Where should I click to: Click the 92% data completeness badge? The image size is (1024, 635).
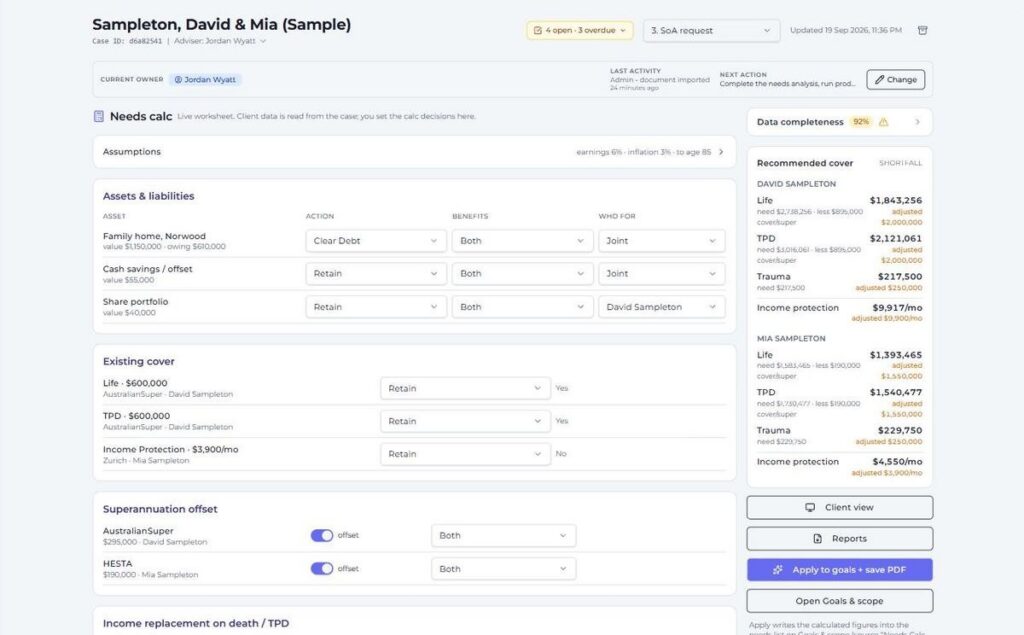coord(861,122)
